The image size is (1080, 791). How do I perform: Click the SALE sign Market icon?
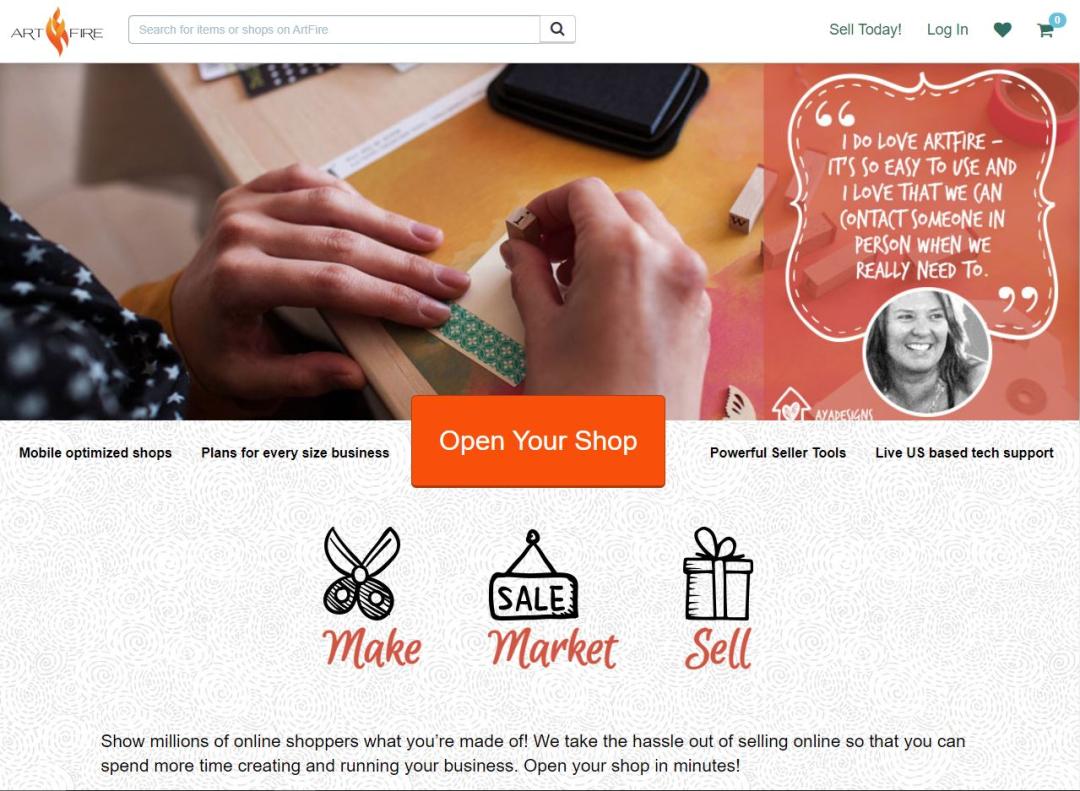point(533,575)
